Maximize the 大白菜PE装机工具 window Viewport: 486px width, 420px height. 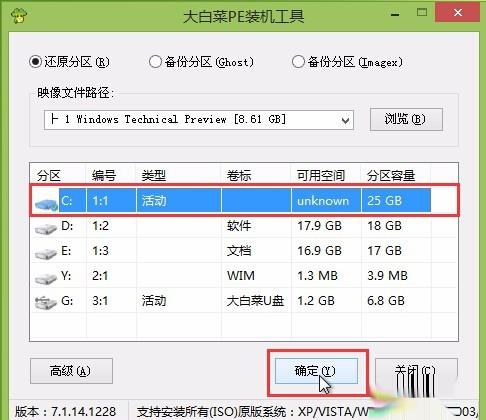(x=422, y=13)
